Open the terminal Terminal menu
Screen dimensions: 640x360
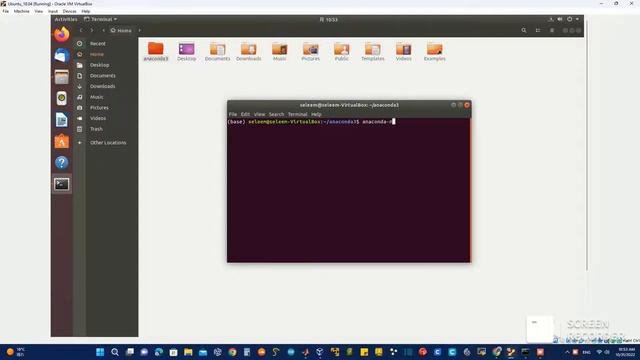tap(298, 114)
